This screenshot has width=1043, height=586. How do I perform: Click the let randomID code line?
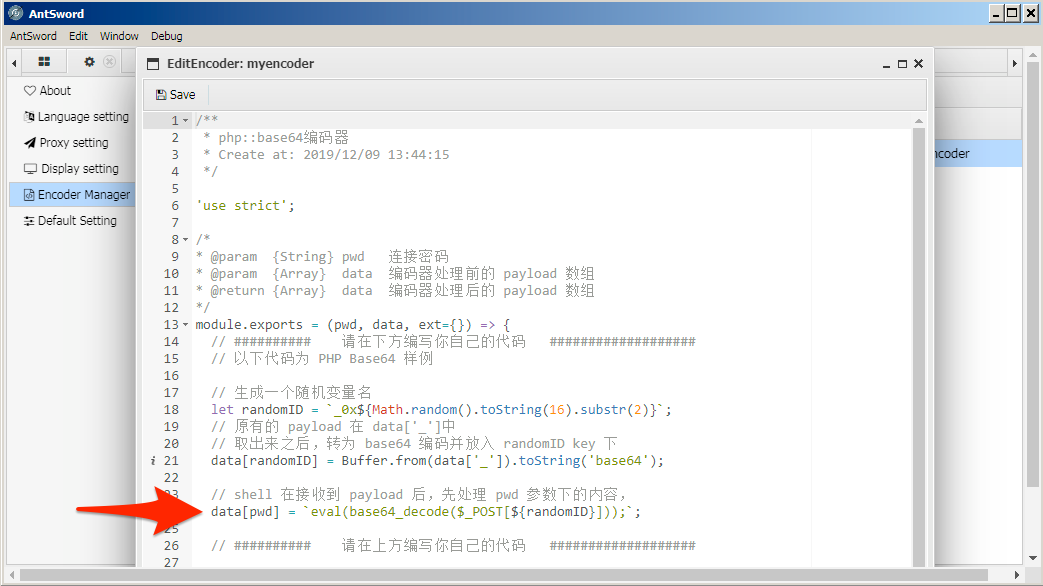coord(441,410)
